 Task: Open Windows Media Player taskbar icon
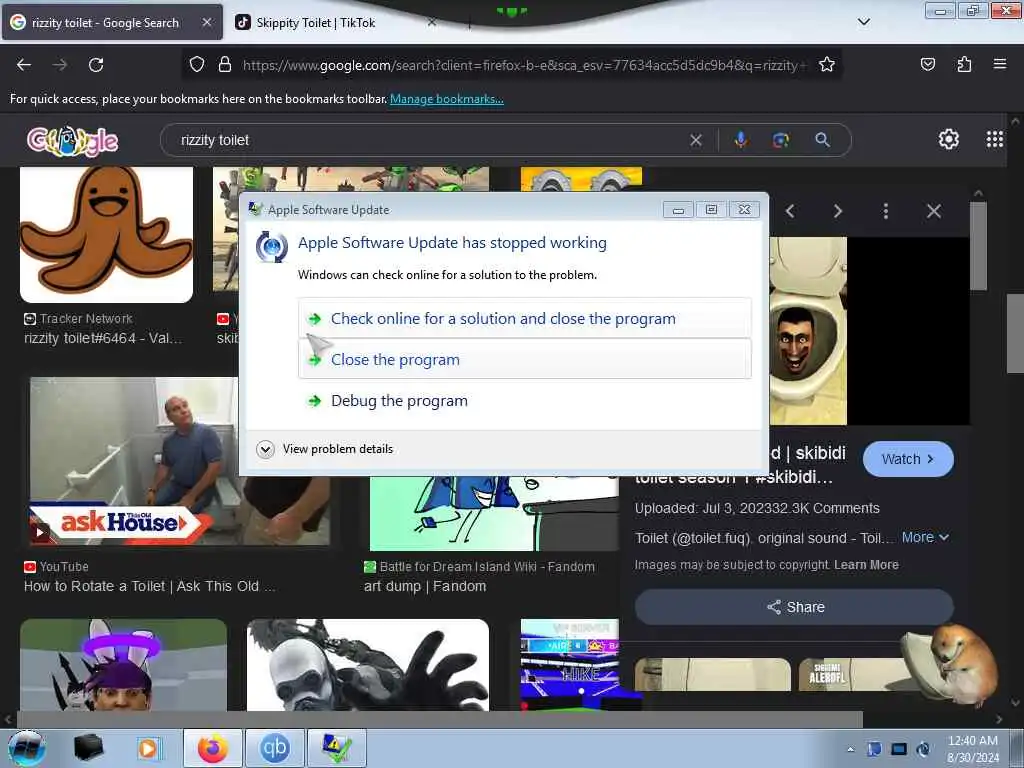(x=148, y=748)
